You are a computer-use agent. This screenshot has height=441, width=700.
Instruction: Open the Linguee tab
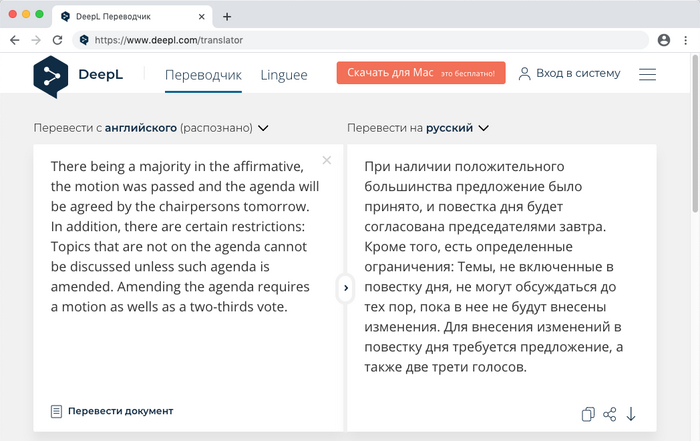point(284,74)
